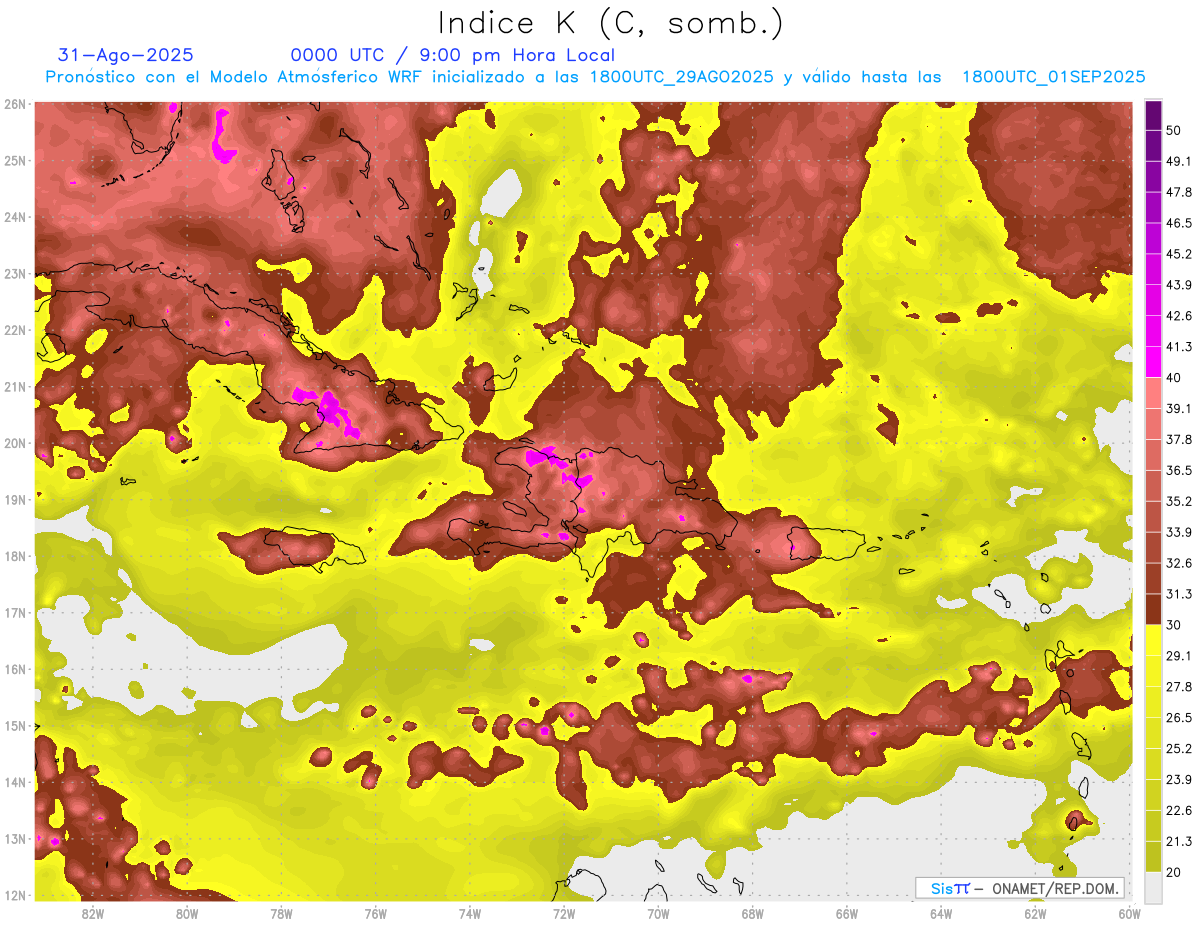The image size is (1200, 927).
Task: Click the "23N" latitude label
Action: tap(15, 273)
